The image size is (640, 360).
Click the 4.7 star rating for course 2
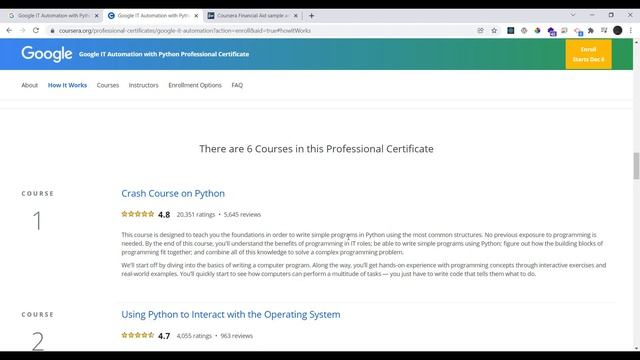click(138, 335)
